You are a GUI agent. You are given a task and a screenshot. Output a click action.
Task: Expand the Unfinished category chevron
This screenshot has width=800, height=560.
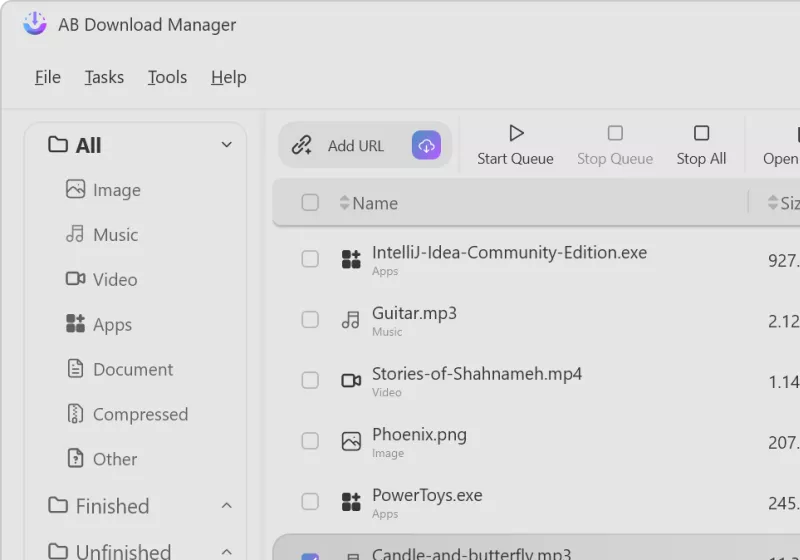227,552
